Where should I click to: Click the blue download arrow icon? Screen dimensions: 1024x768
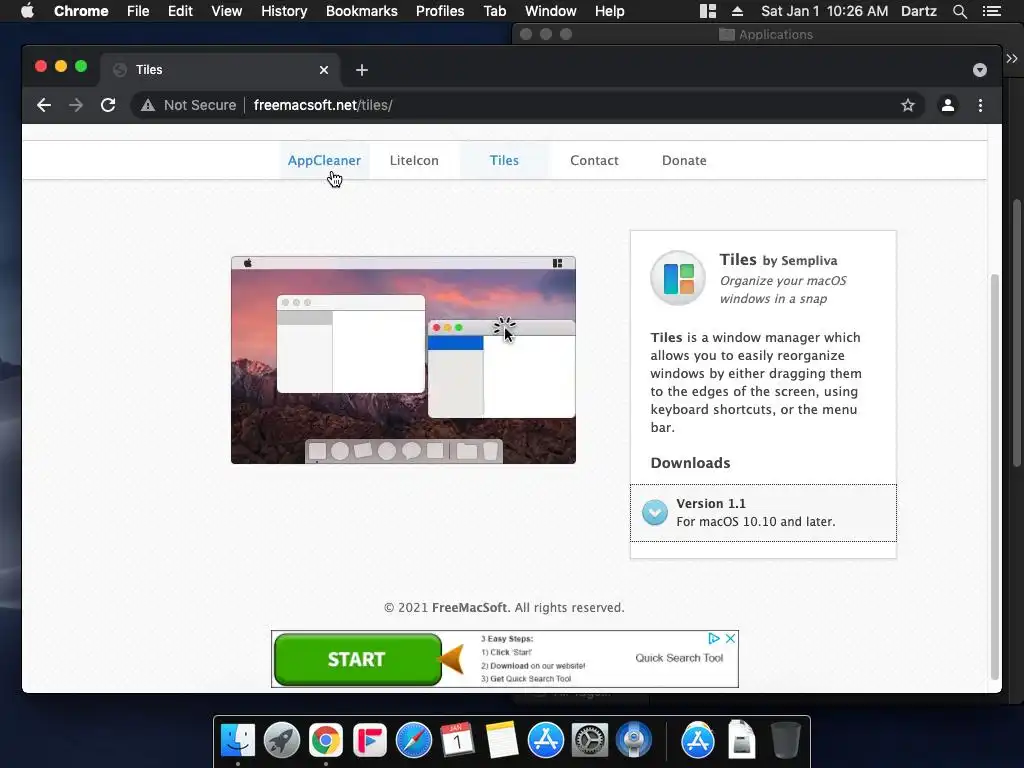(654, 513)
